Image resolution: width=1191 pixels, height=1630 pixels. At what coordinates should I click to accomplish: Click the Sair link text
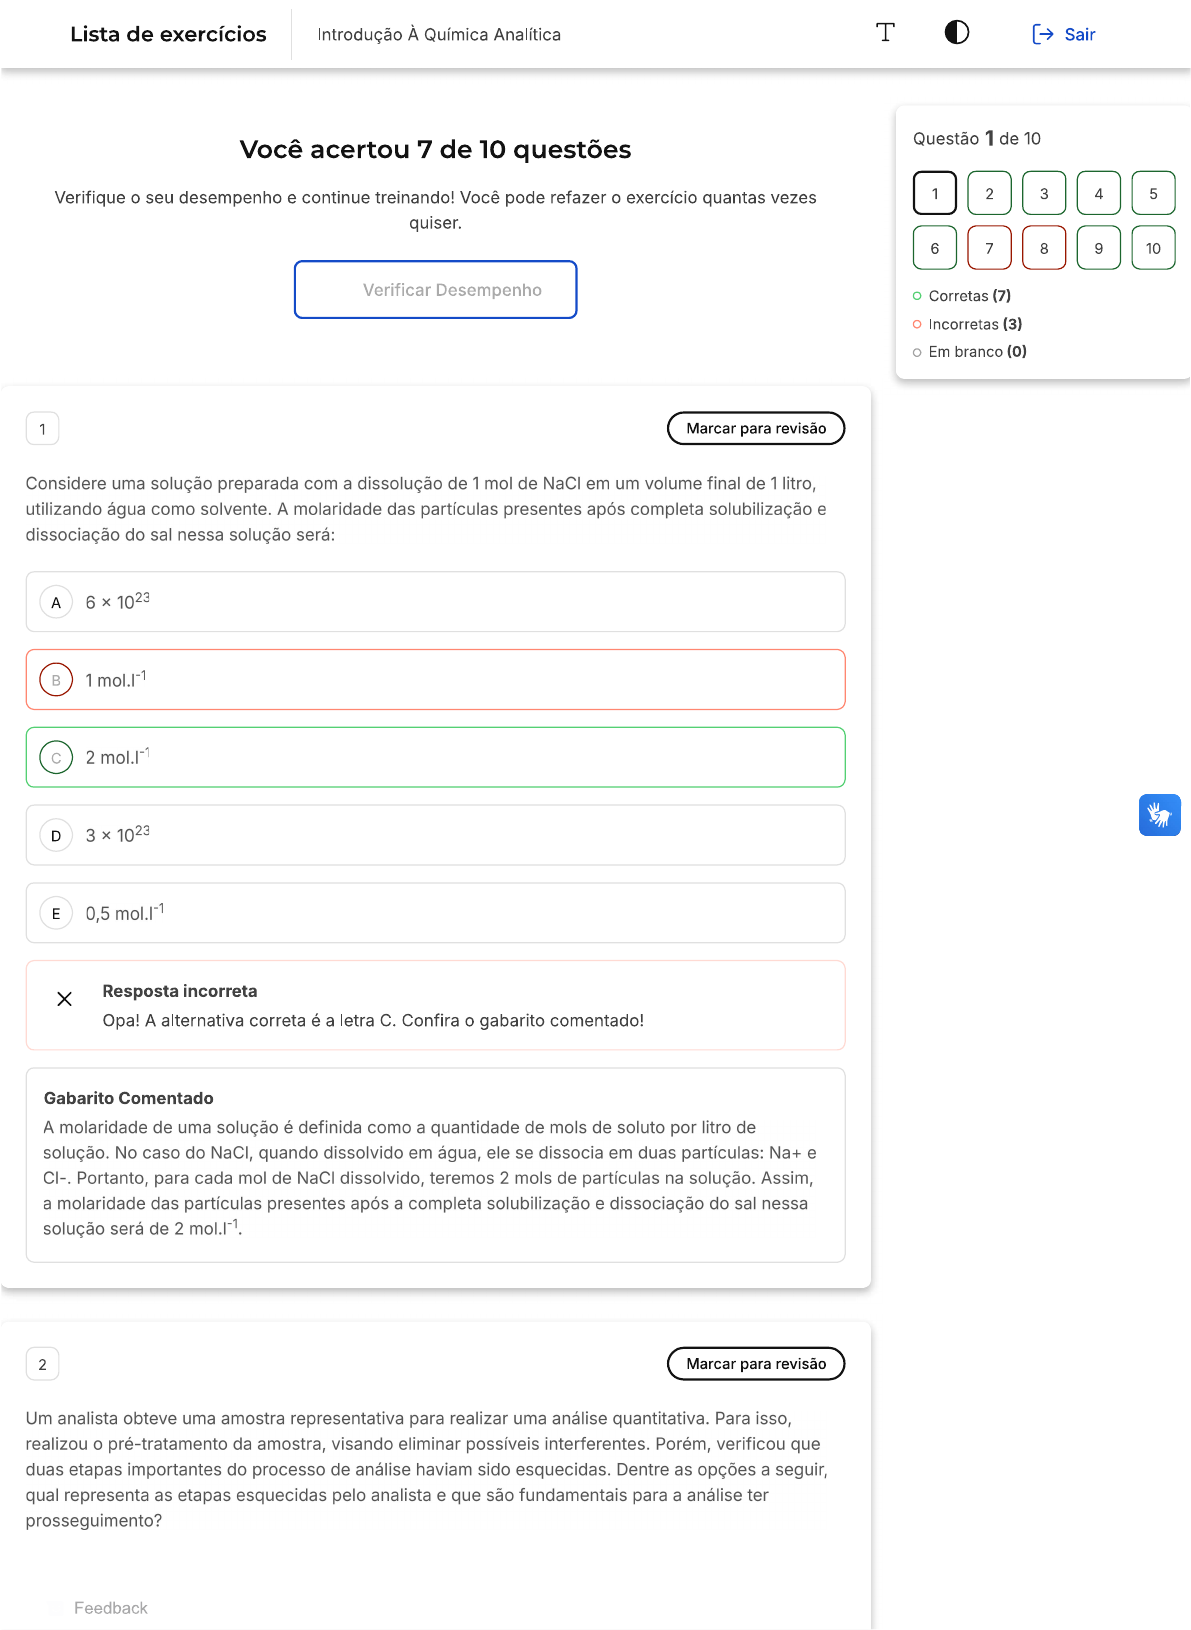[x=1080, y=35]
